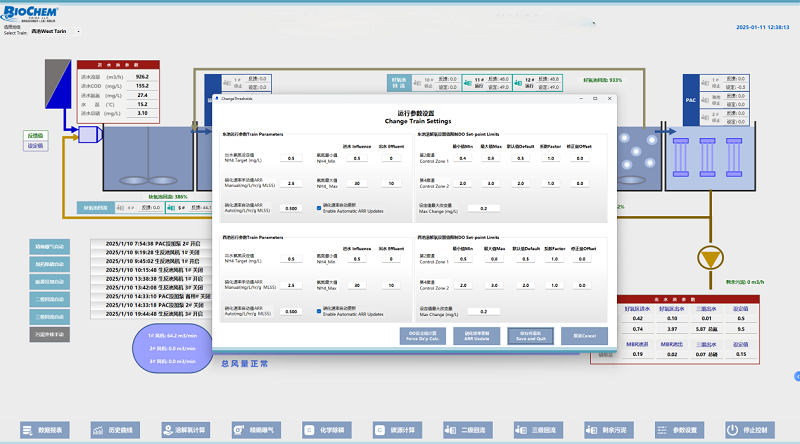Click the Cancel button in the dialog

[584, 336]
